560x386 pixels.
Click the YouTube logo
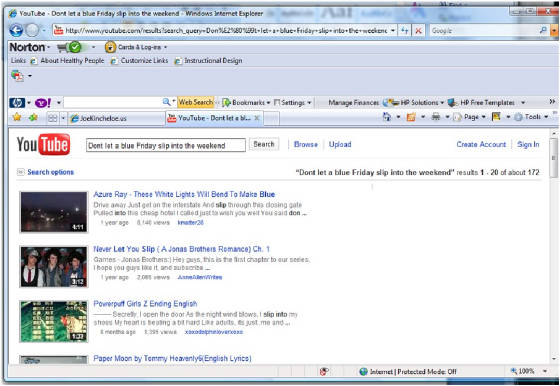43,145
